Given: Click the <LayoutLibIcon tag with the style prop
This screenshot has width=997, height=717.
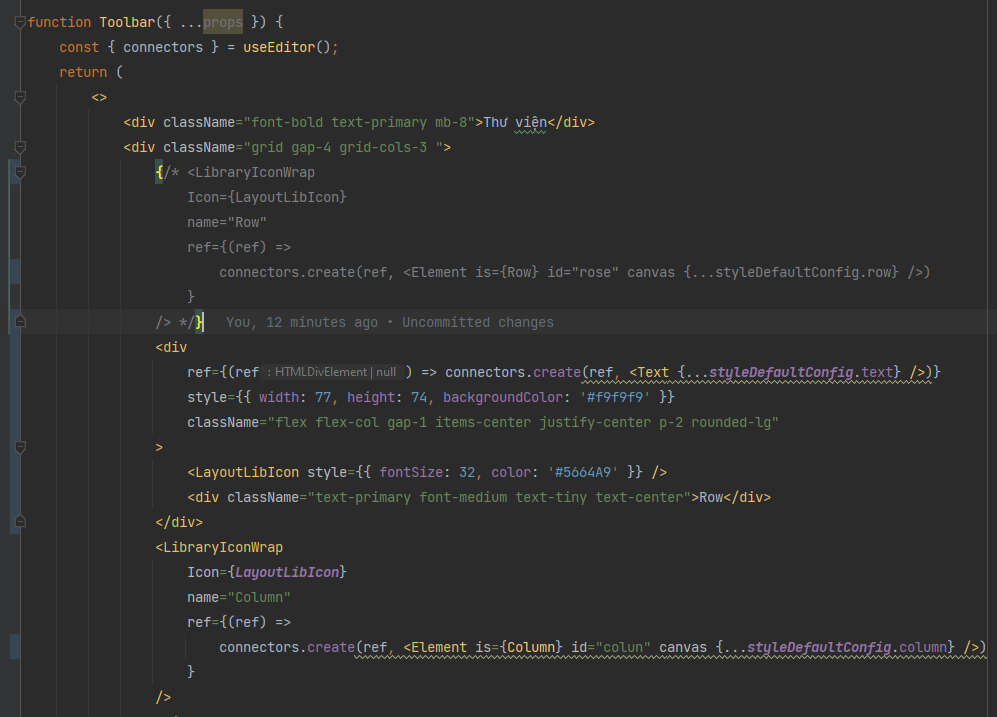Looking at the screenshot, I should [x=243, y=472].
